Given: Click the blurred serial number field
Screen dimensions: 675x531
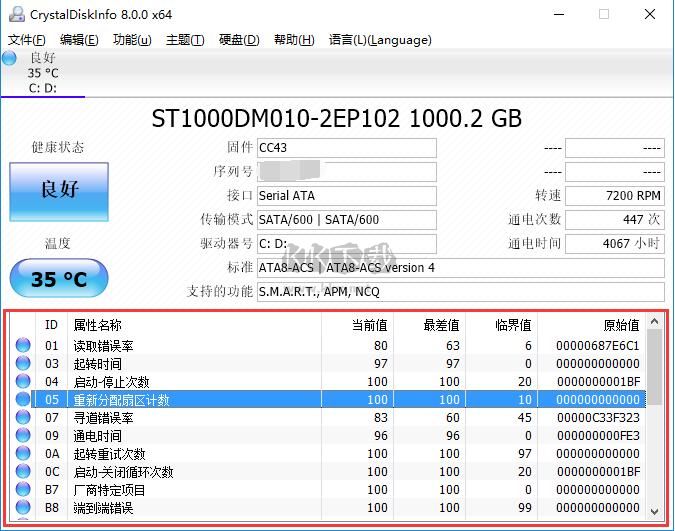Looking at the screenshot, I should [x=347, y=172].
